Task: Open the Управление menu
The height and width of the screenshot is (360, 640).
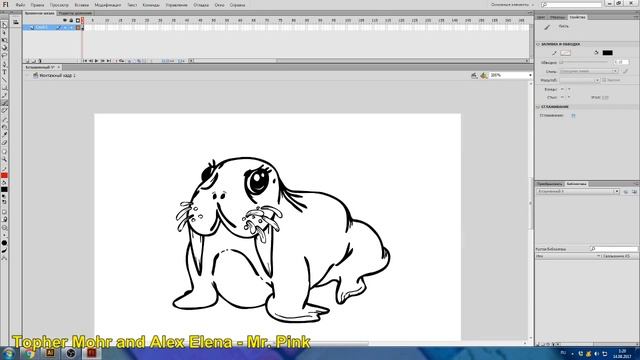Action: [176, 5]
